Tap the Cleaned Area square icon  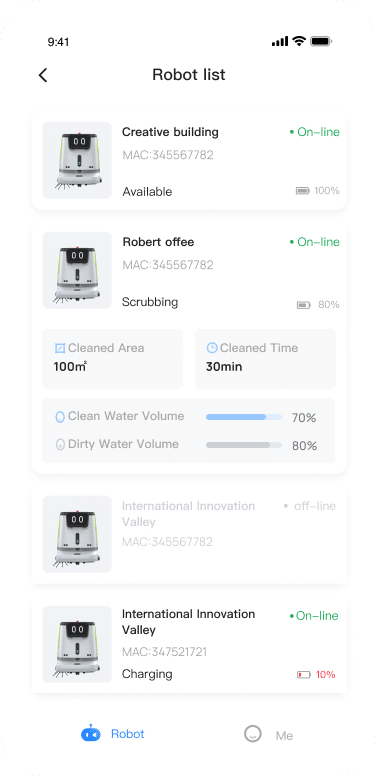click(60, 348)
